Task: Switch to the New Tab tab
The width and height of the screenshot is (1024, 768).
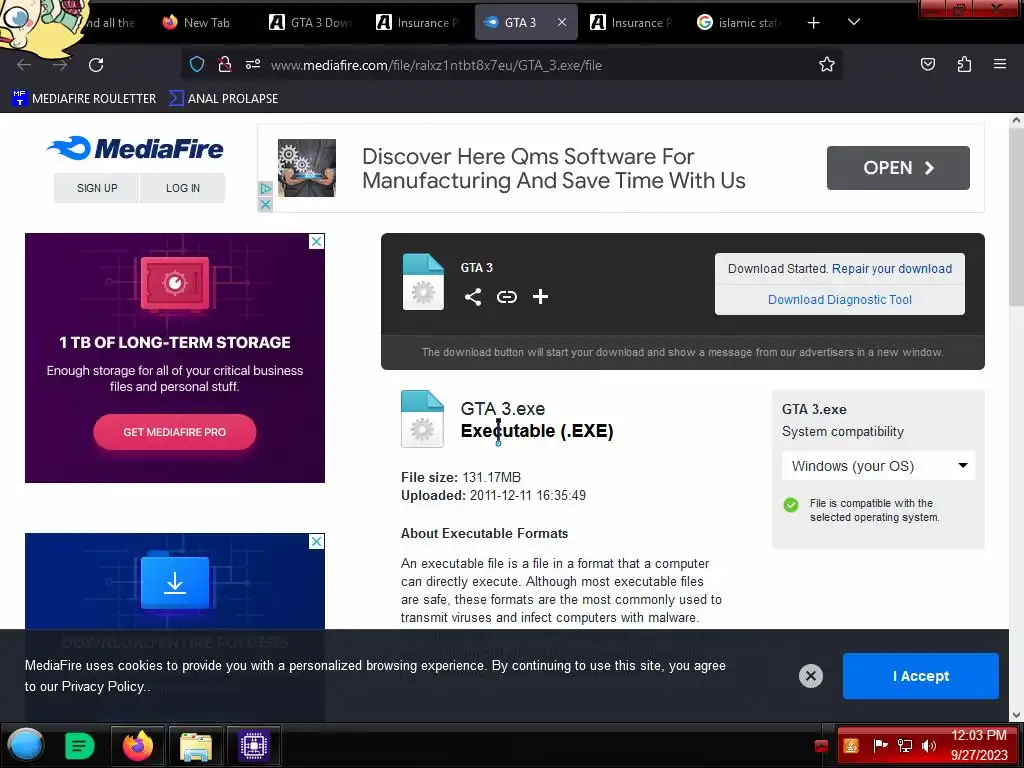Action: point(197,22)
